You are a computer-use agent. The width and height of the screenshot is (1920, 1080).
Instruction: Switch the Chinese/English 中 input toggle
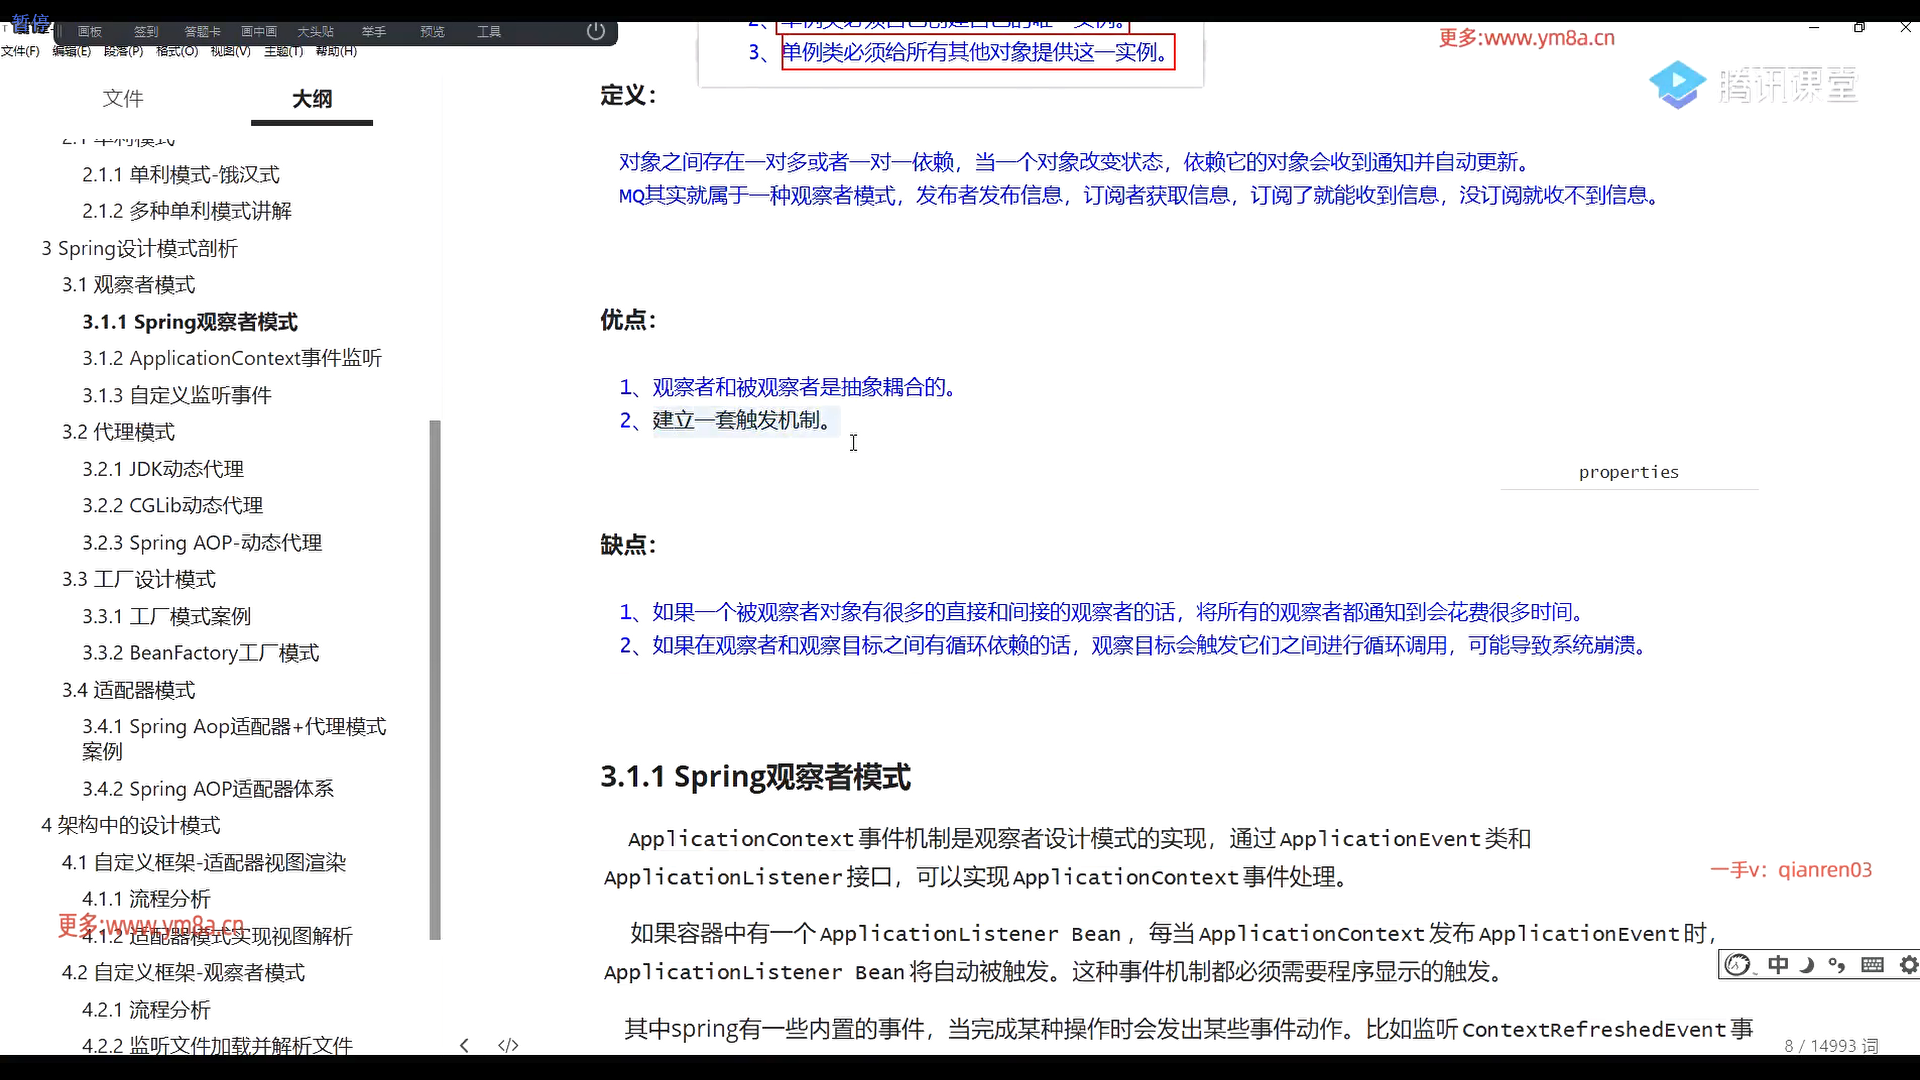(1778, 965)
